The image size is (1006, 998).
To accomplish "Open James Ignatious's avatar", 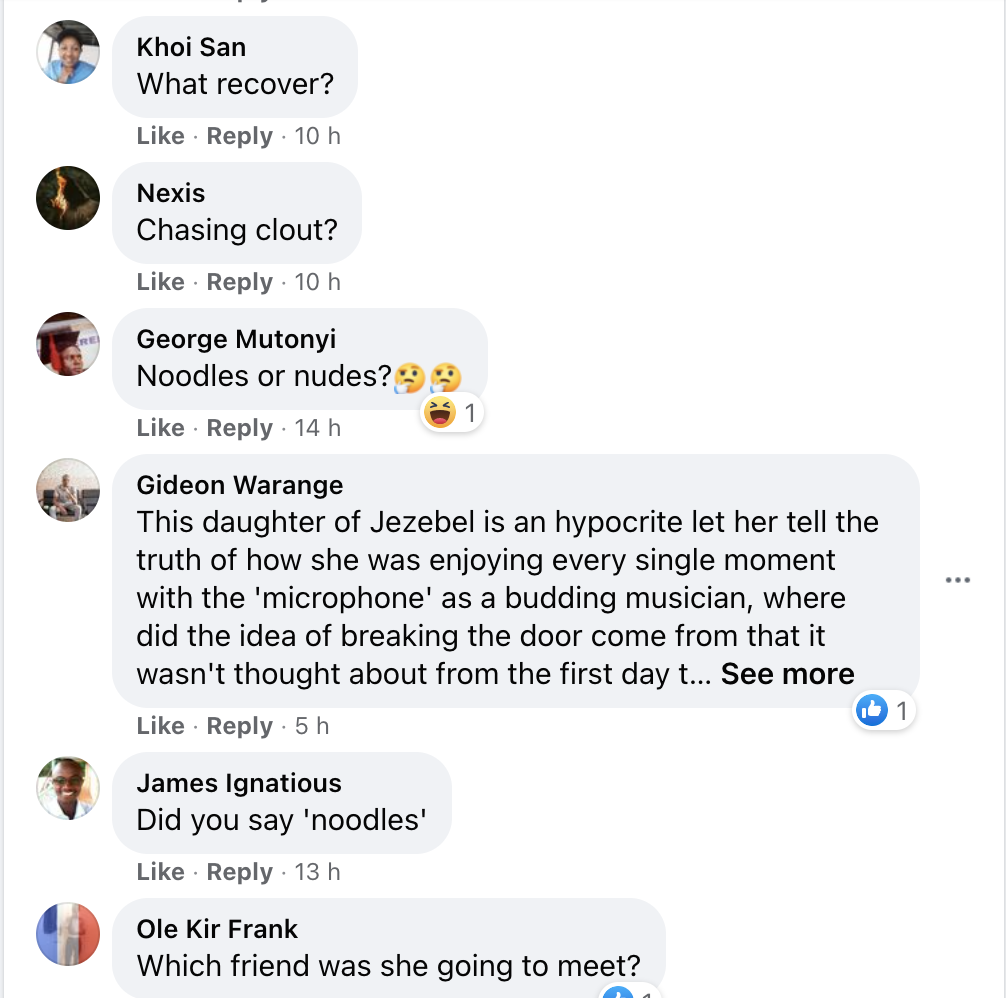I will click(68, 788).
